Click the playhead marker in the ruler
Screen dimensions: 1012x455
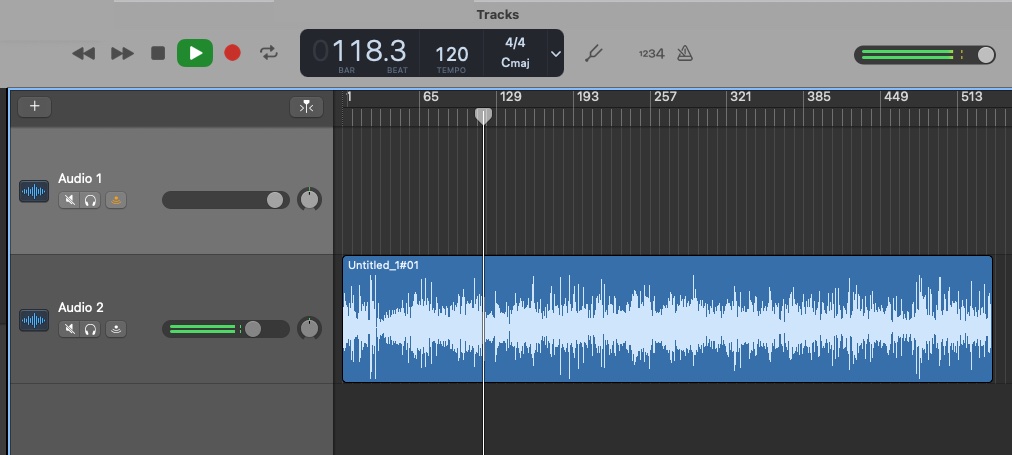point(483,116)
